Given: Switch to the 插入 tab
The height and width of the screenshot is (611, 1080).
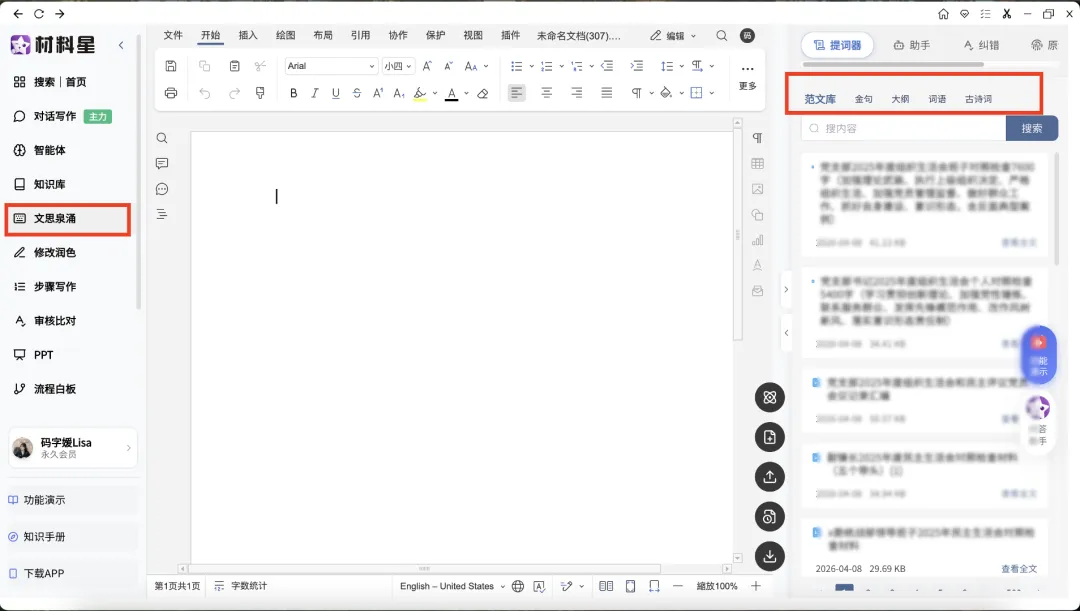Looking at the screenshot, I should coord(248,35).
